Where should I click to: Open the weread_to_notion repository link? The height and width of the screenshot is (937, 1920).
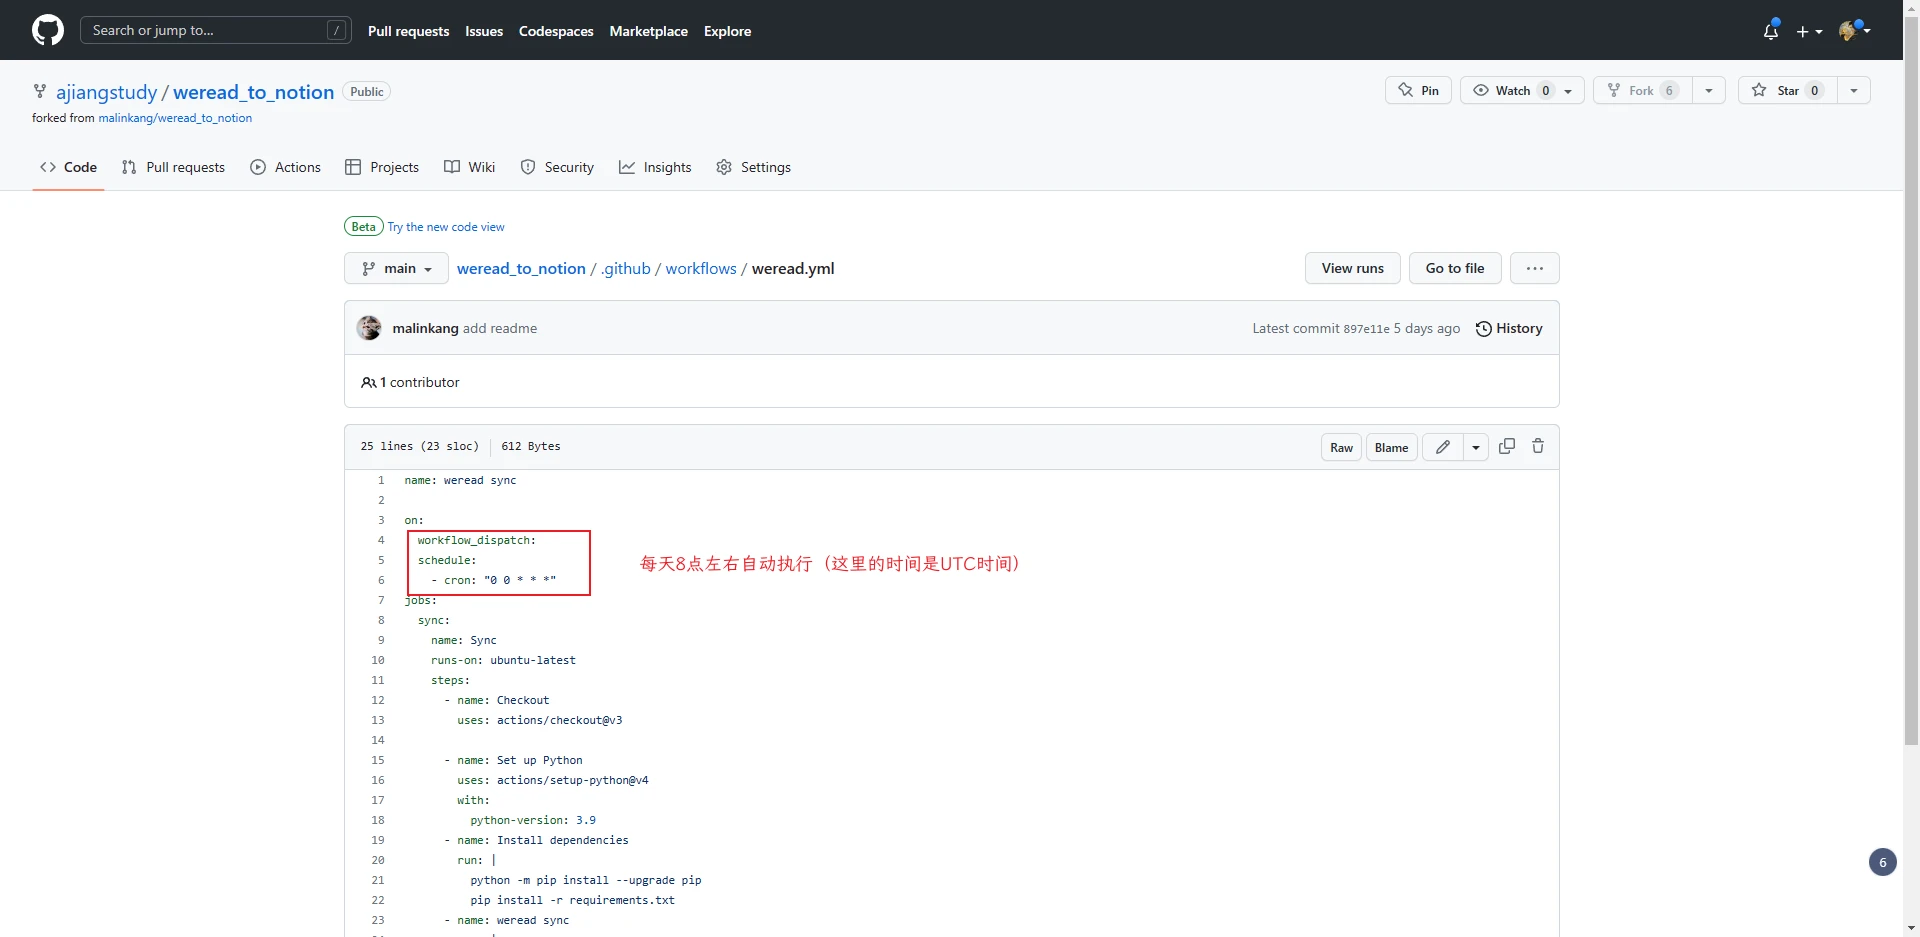pos(253,92)
